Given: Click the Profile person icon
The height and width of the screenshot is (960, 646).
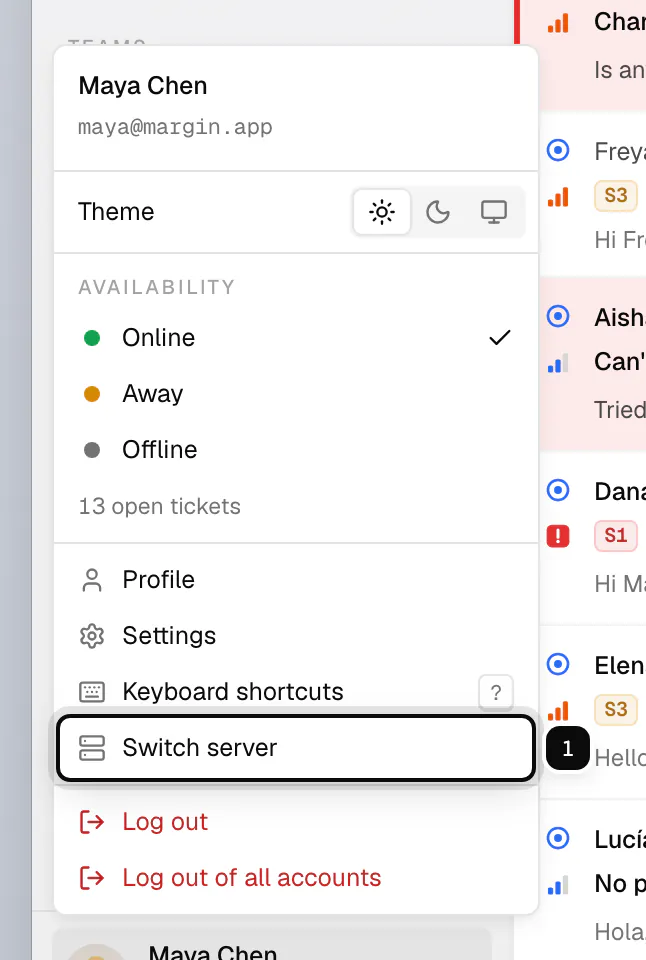Looking at the screenshot, I should click(x=92, y=580).
